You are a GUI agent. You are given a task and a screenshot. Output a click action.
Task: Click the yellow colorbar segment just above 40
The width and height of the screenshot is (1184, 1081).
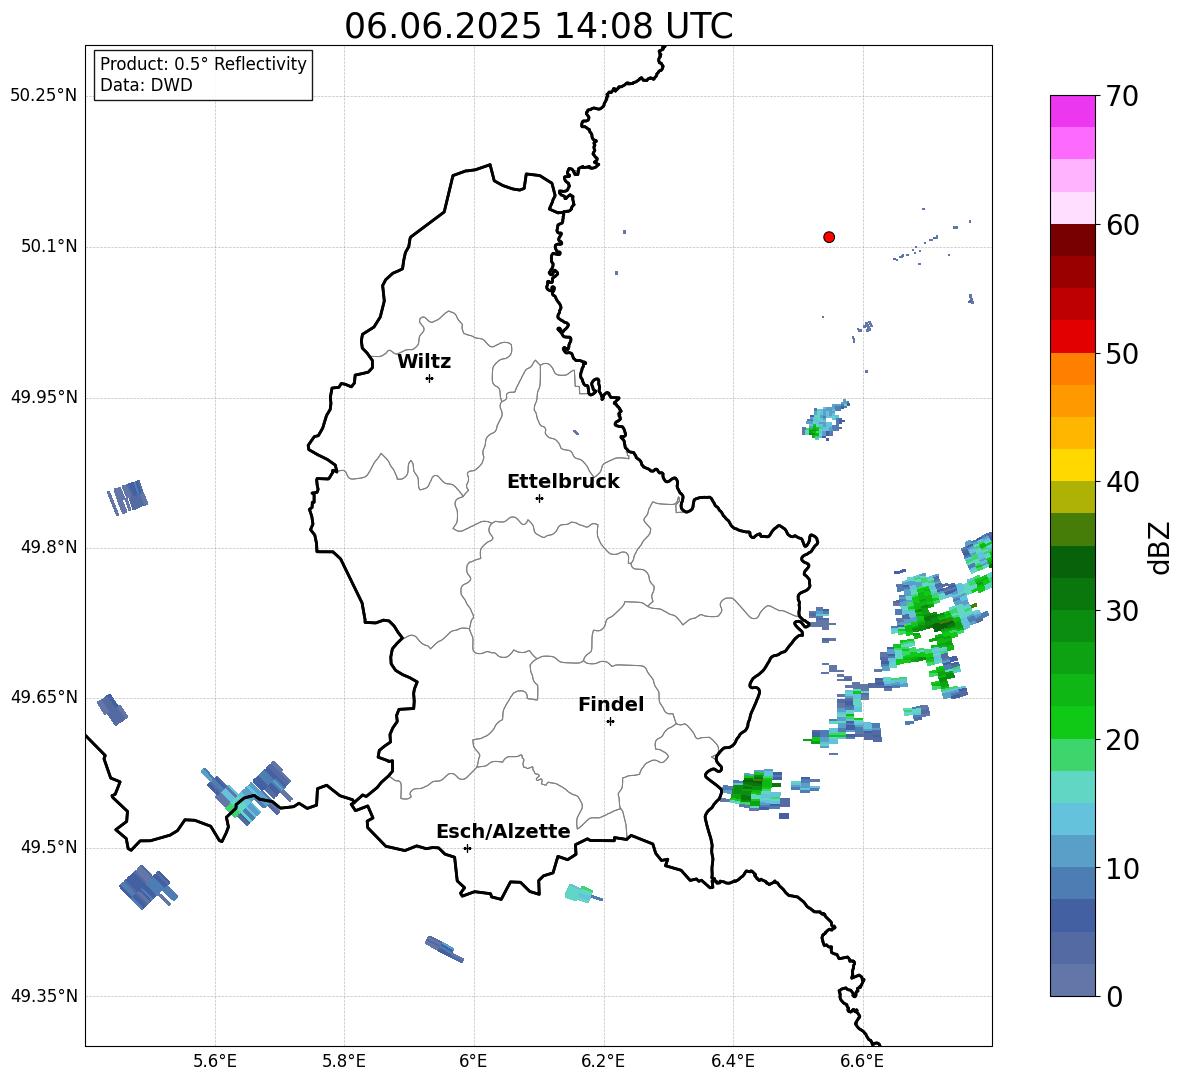pos(1073,465)
